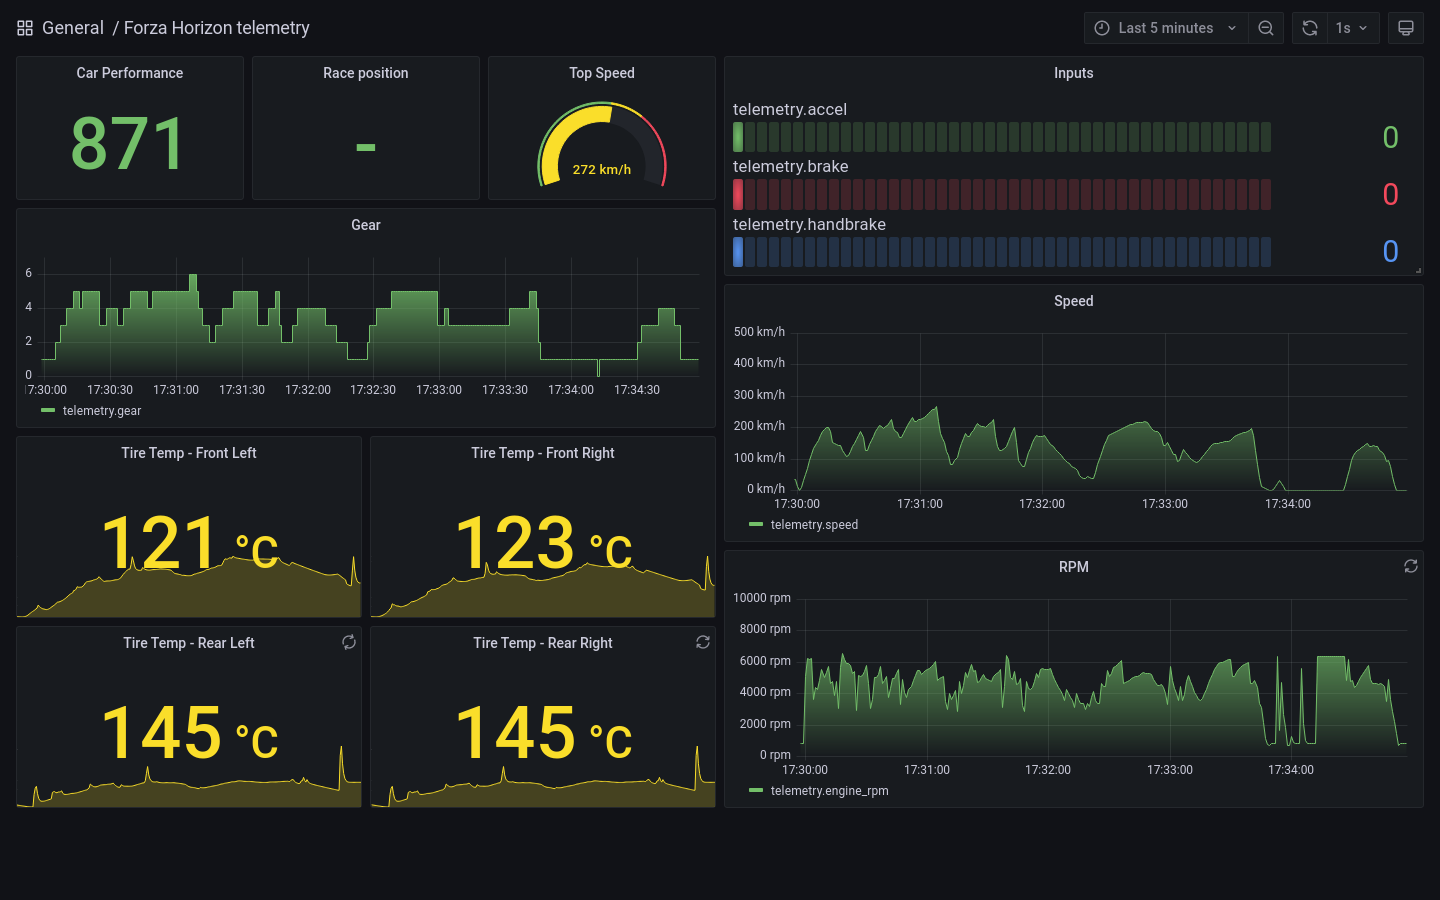This screenshot has height=900, width=1440.
Task: Click the 871 car performance value
Action: tap(128, 144)
